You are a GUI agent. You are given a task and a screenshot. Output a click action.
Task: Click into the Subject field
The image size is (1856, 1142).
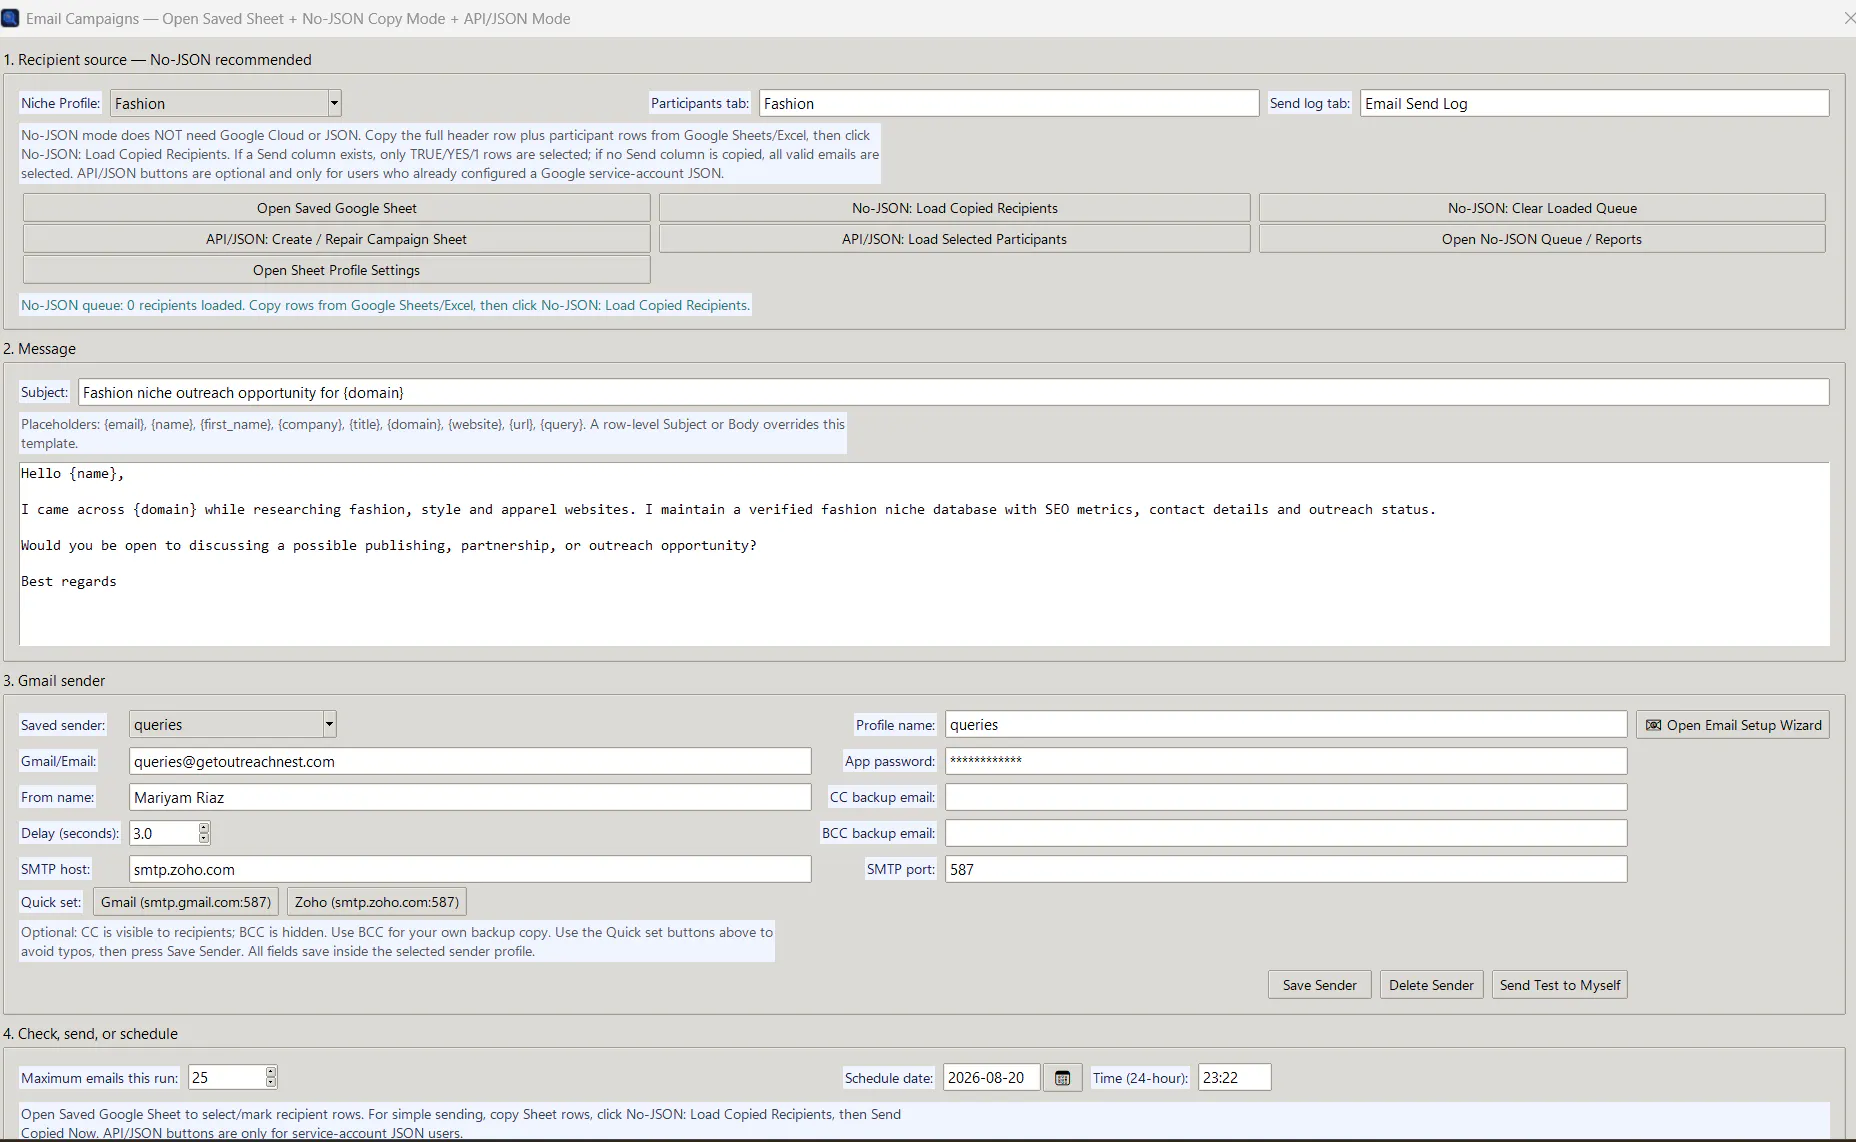954,392
